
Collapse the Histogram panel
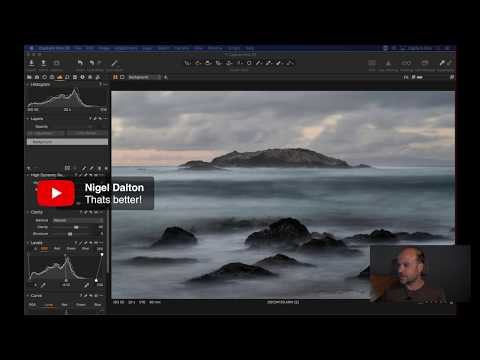(28, 85)
